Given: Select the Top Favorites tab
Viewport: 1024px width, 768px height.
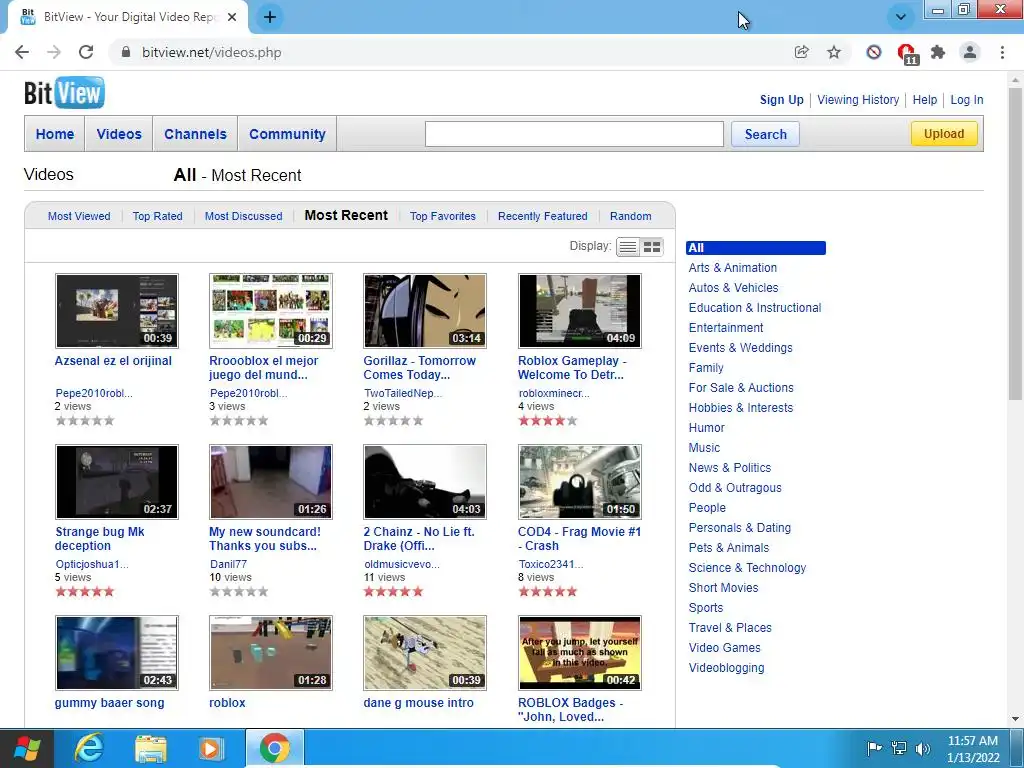Looking at the screenshot, I should tap(443, 216).
